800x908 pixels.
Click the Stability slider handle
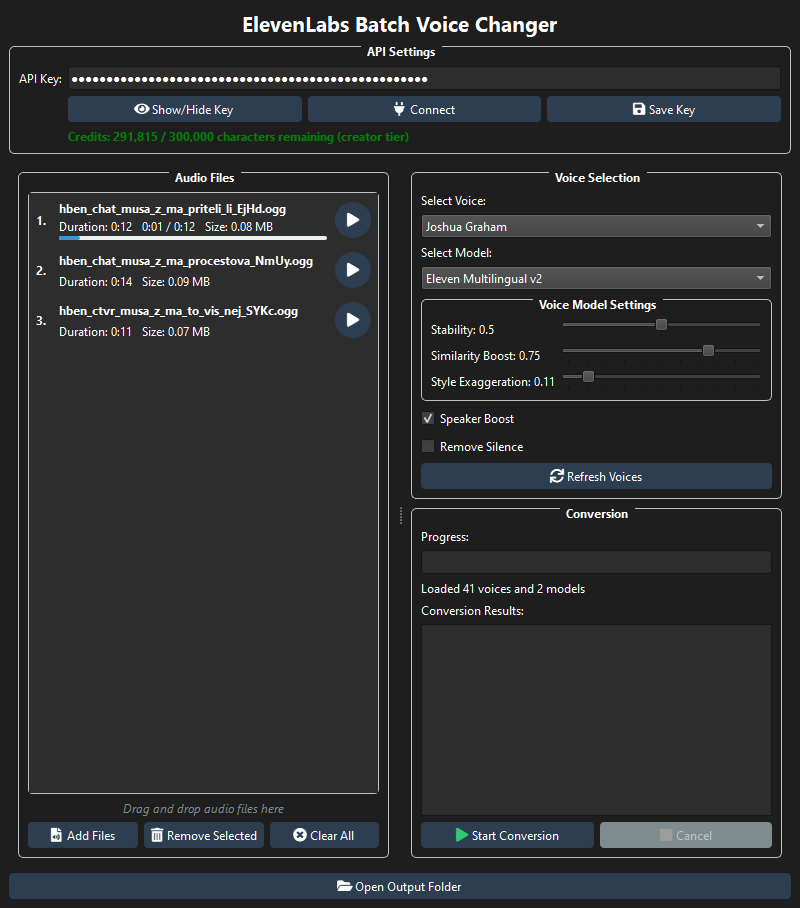[x=661, y=325]
